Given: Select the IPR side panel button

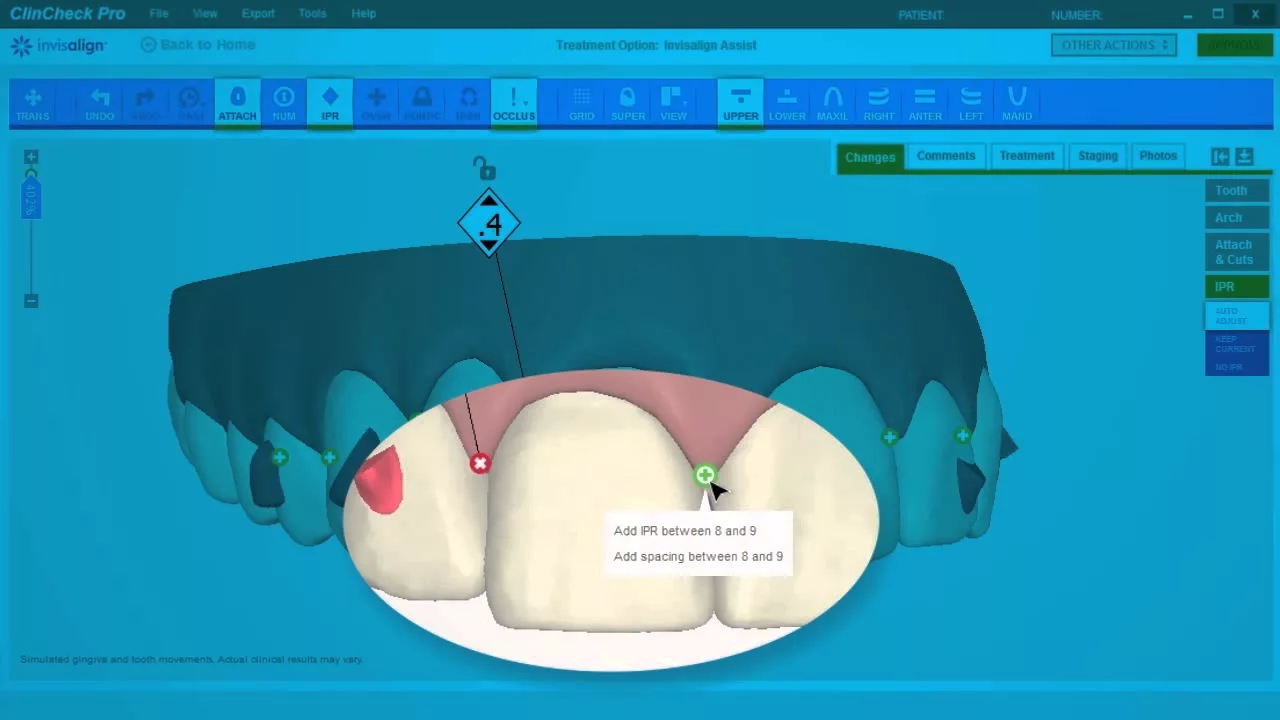Looking at the screenshot, I should coord(1237,286).
